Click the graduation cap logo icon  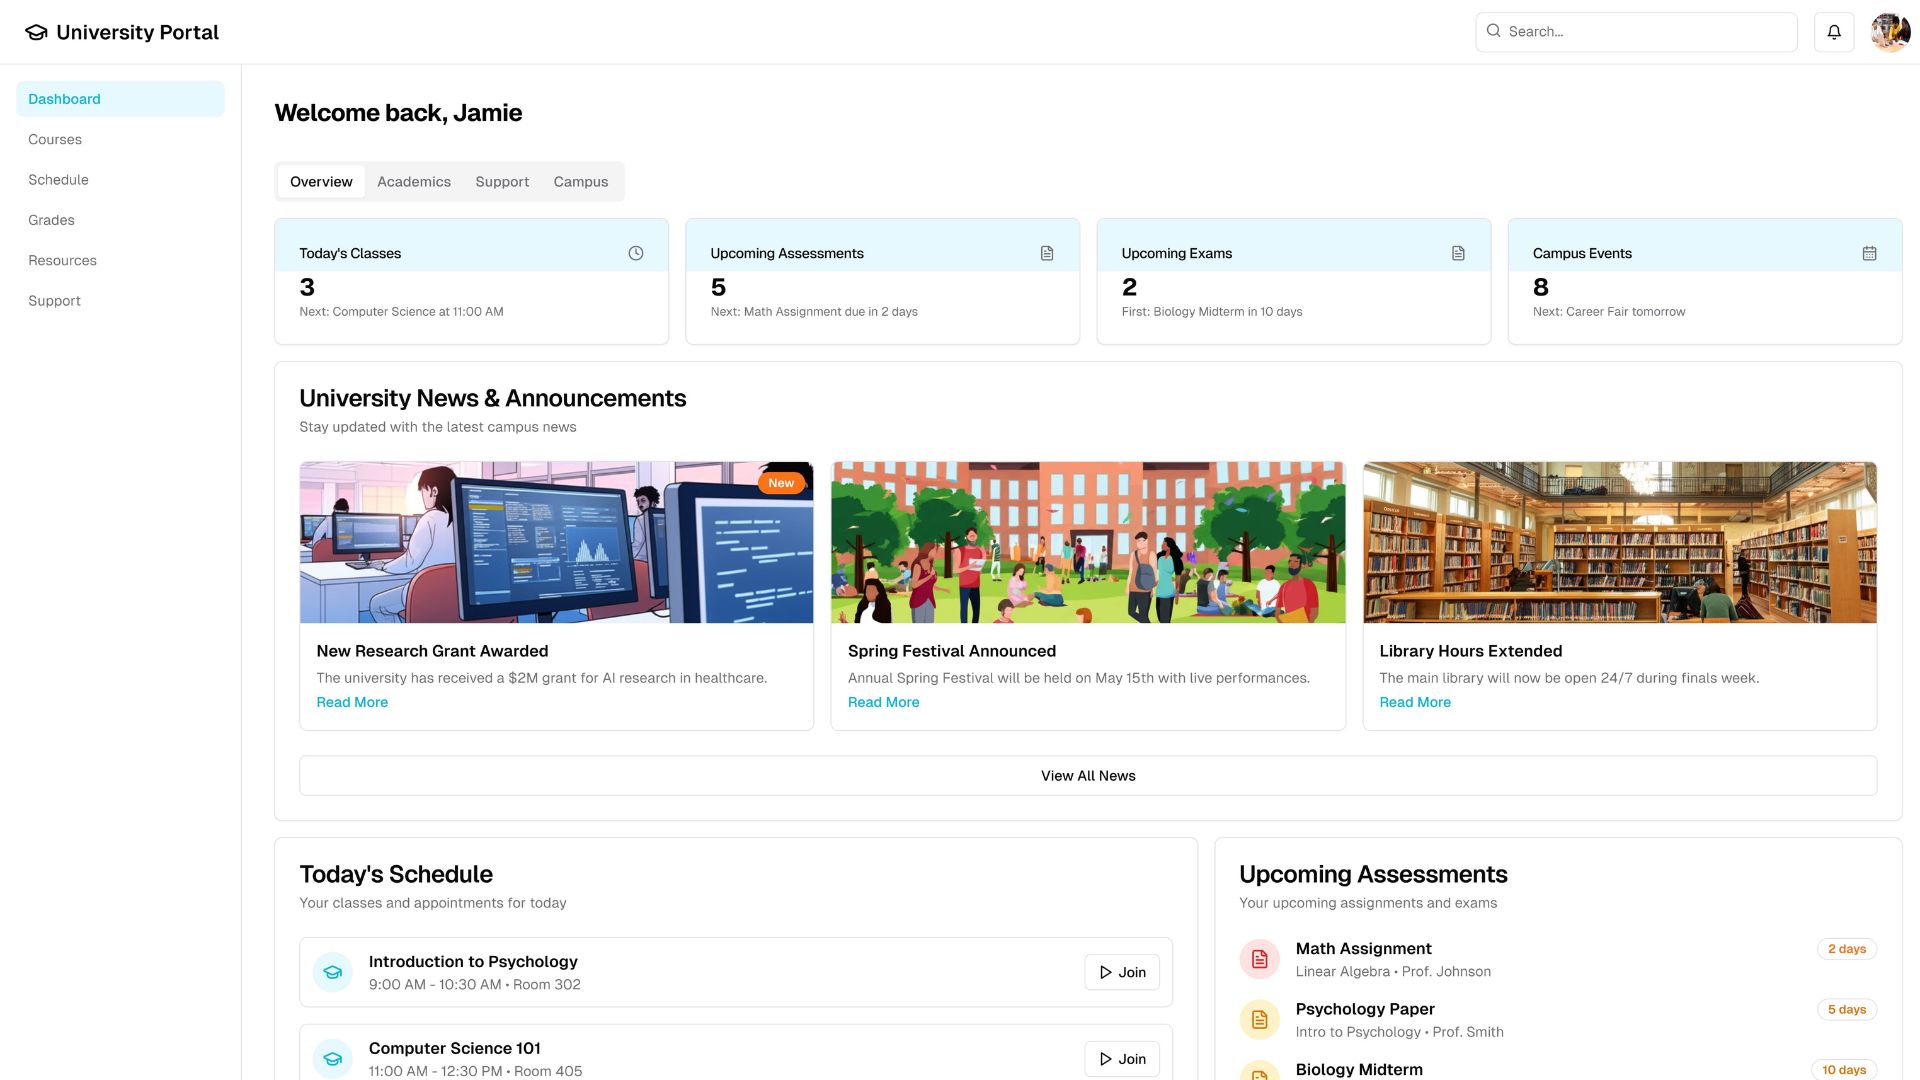(x=36, y=32)
